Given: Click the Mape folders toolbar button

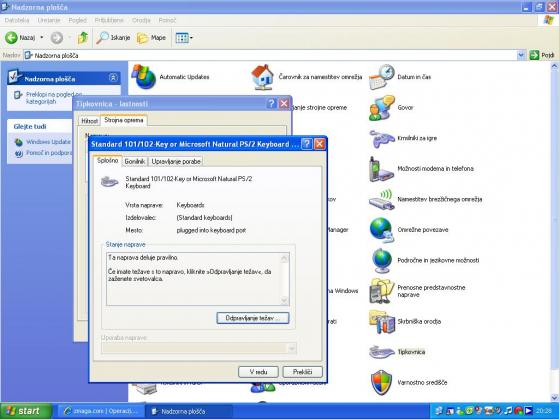Looking at the screenshot, I should point(152,37).
